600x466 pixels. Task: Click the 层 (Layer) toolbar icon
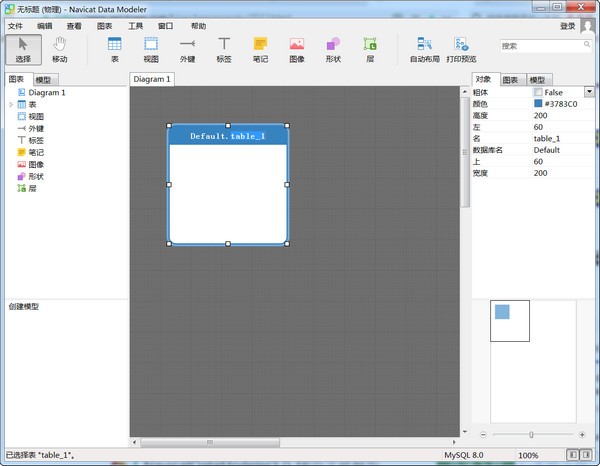click(369, 49)
